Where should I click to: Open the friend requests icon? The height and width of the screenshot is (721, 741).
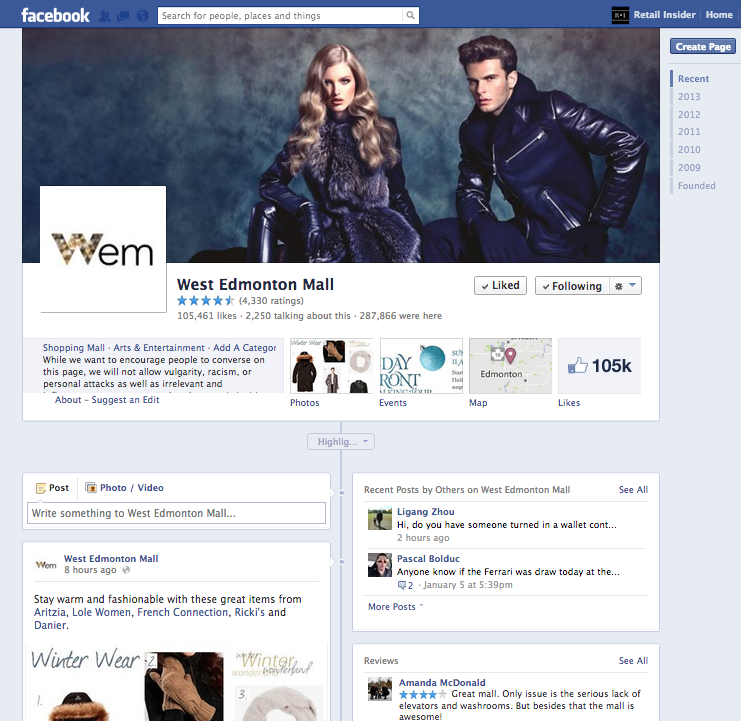pos(105,16)
